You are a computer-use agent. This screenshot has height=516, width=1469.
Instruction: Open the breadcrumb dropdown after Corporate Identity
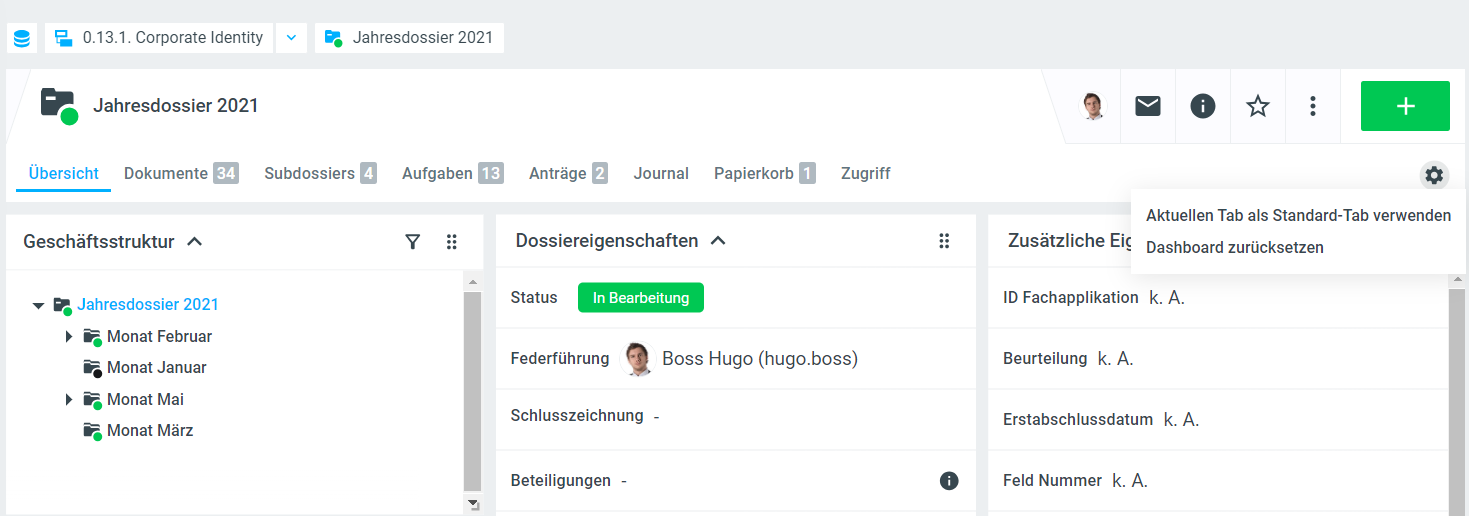pyautogui.click(x=291, y=38)
